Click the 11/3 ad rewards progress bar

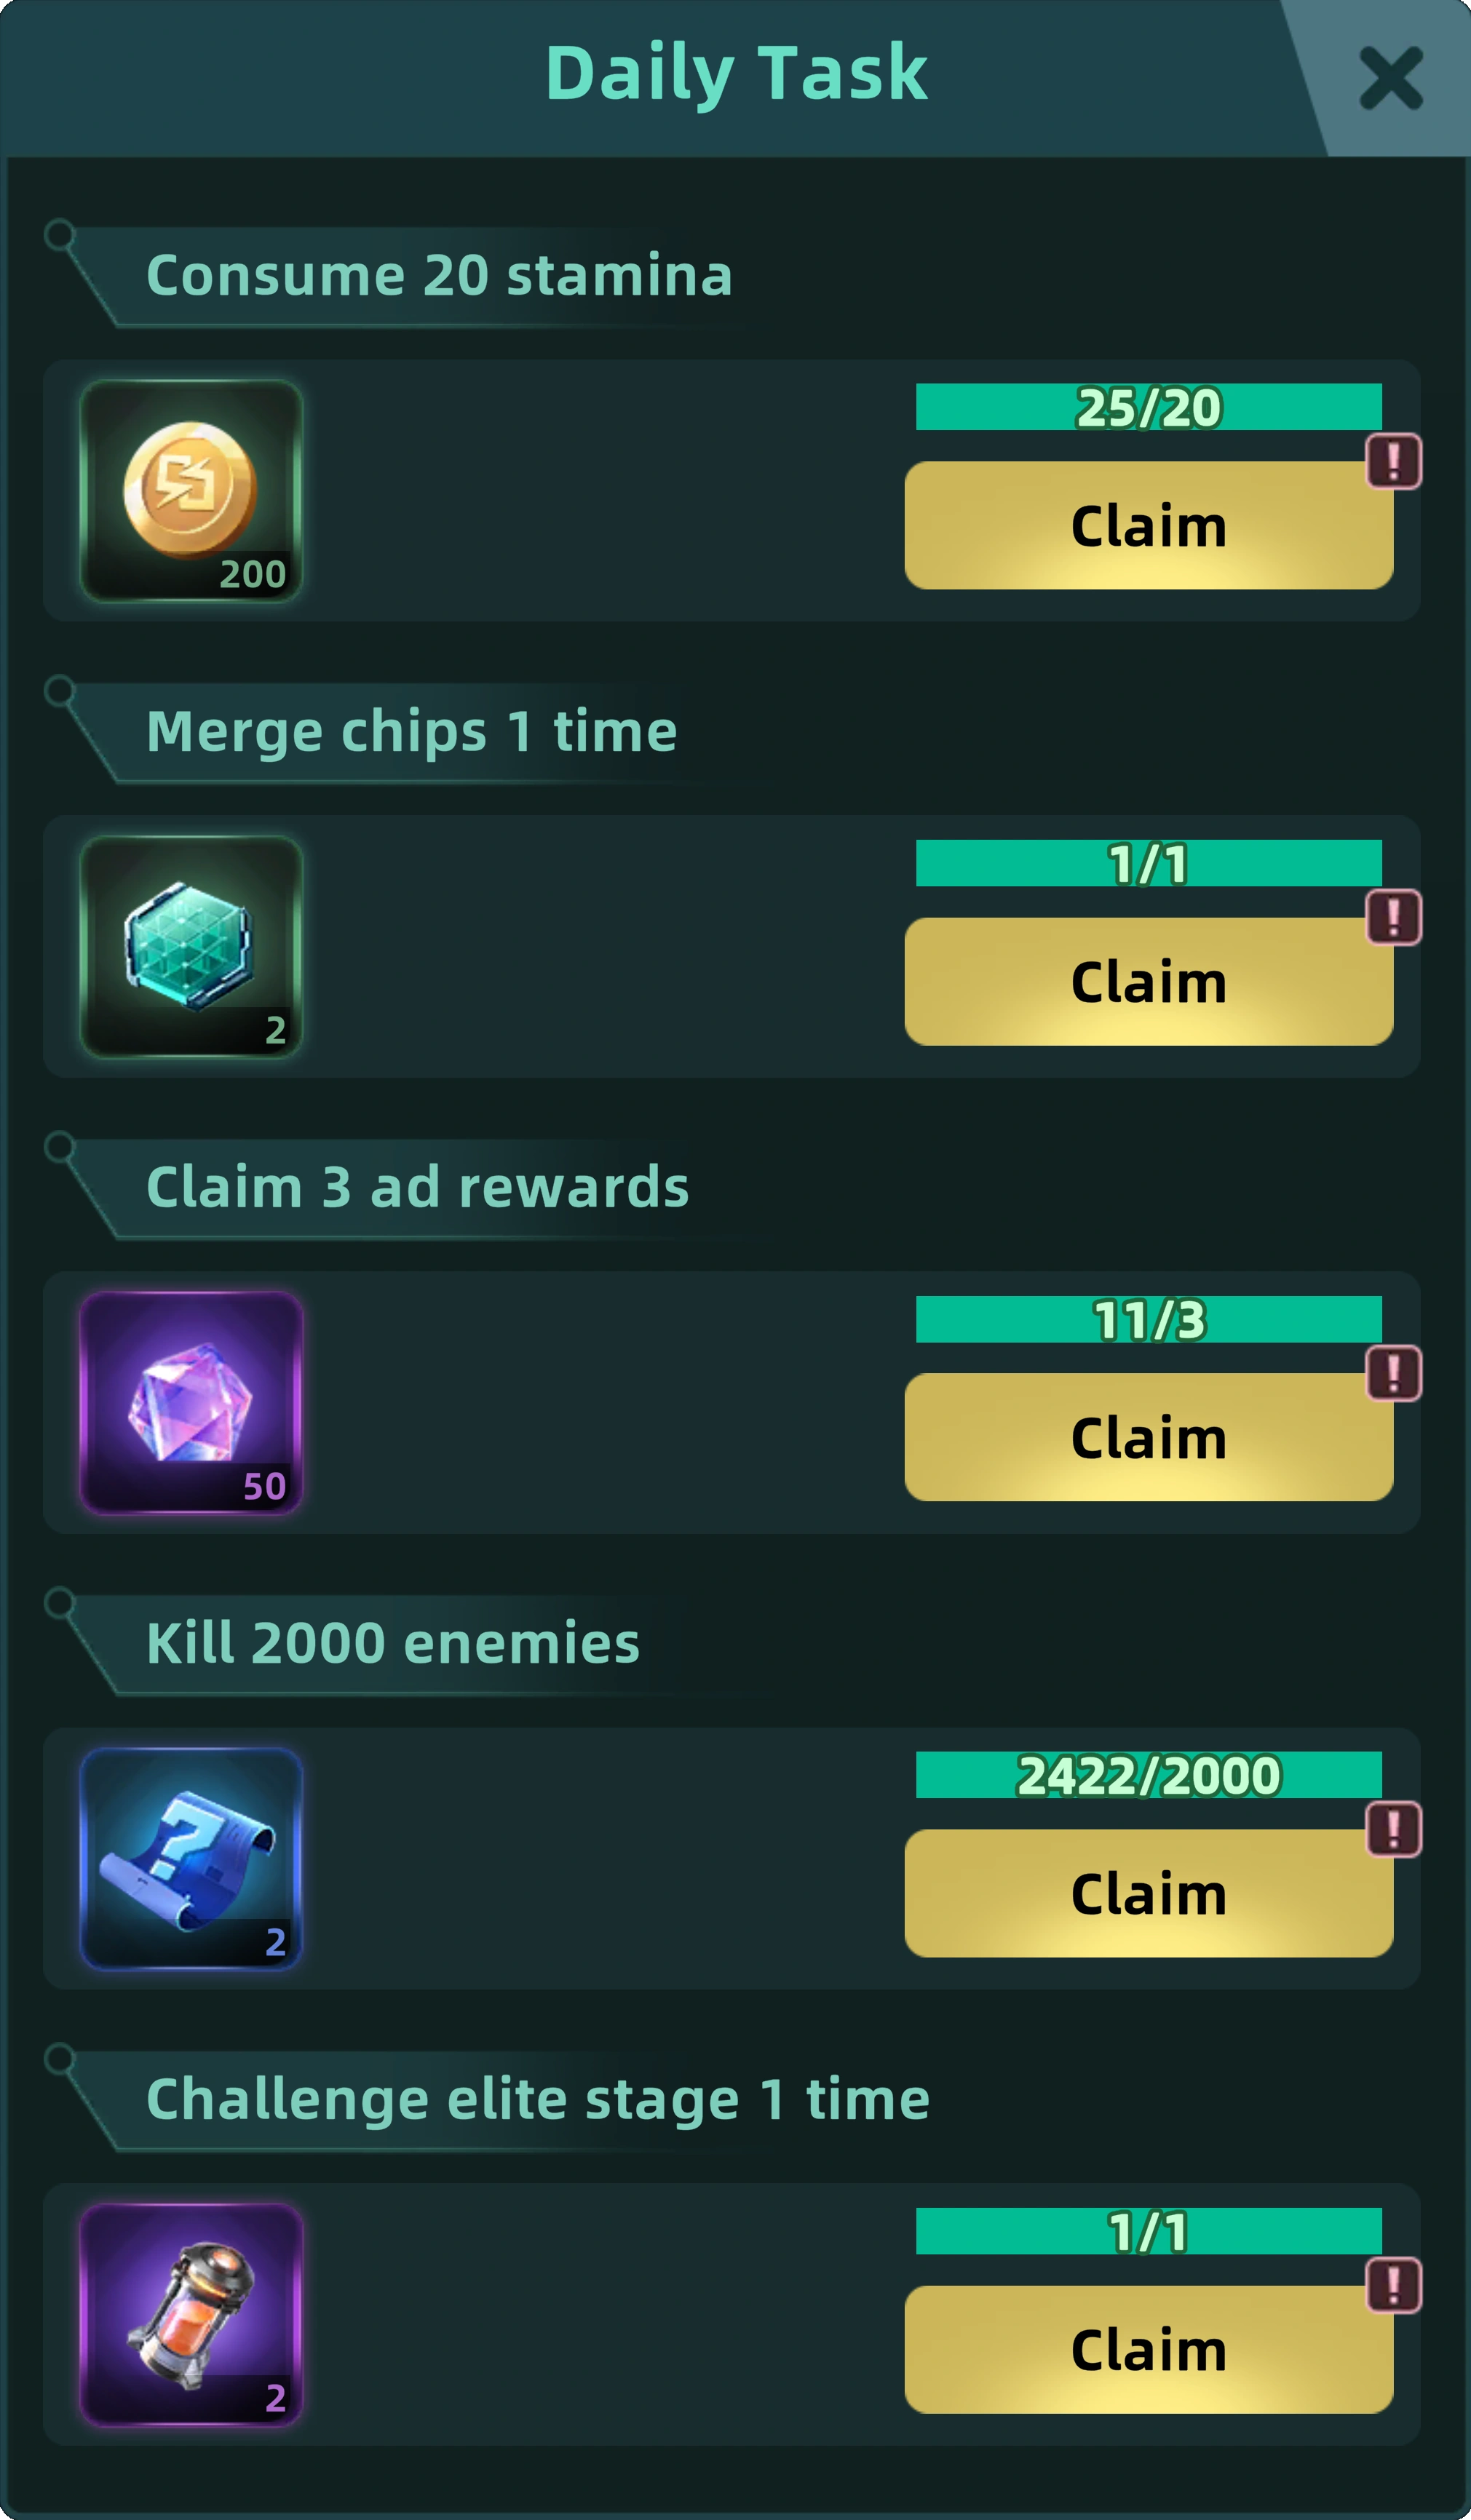click(1149, 1319)
